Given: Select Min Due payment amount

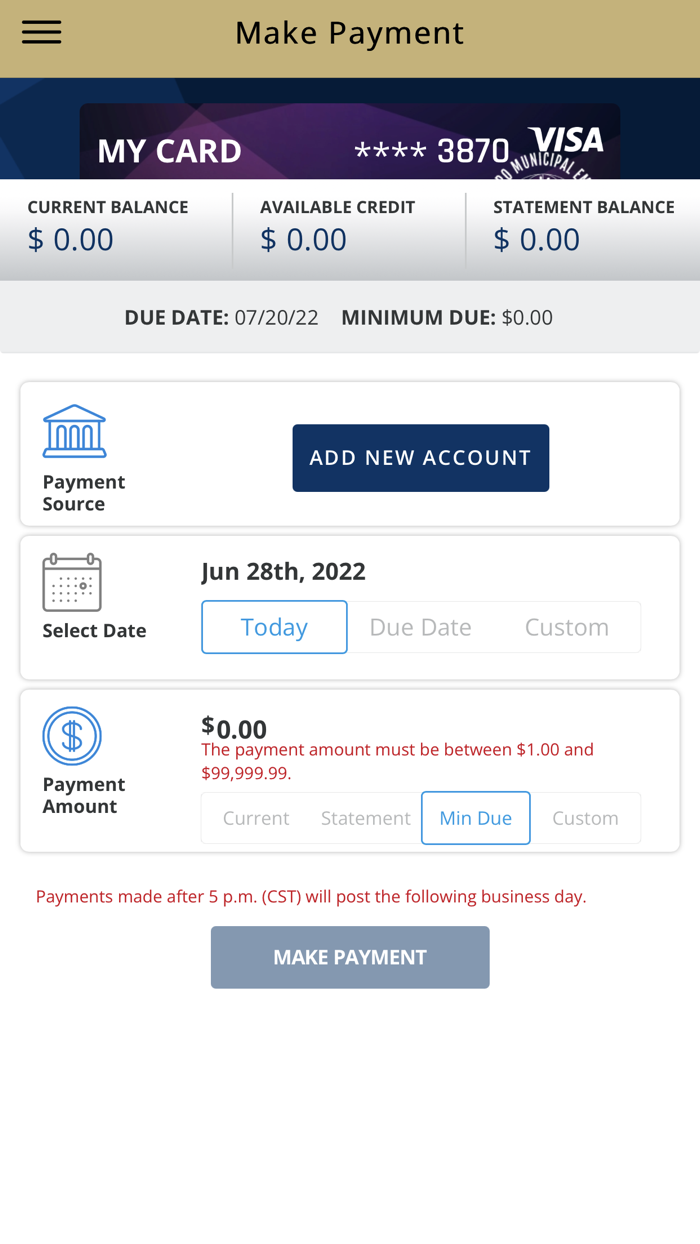Looking at the screenshot, I should tap(476, 818).
